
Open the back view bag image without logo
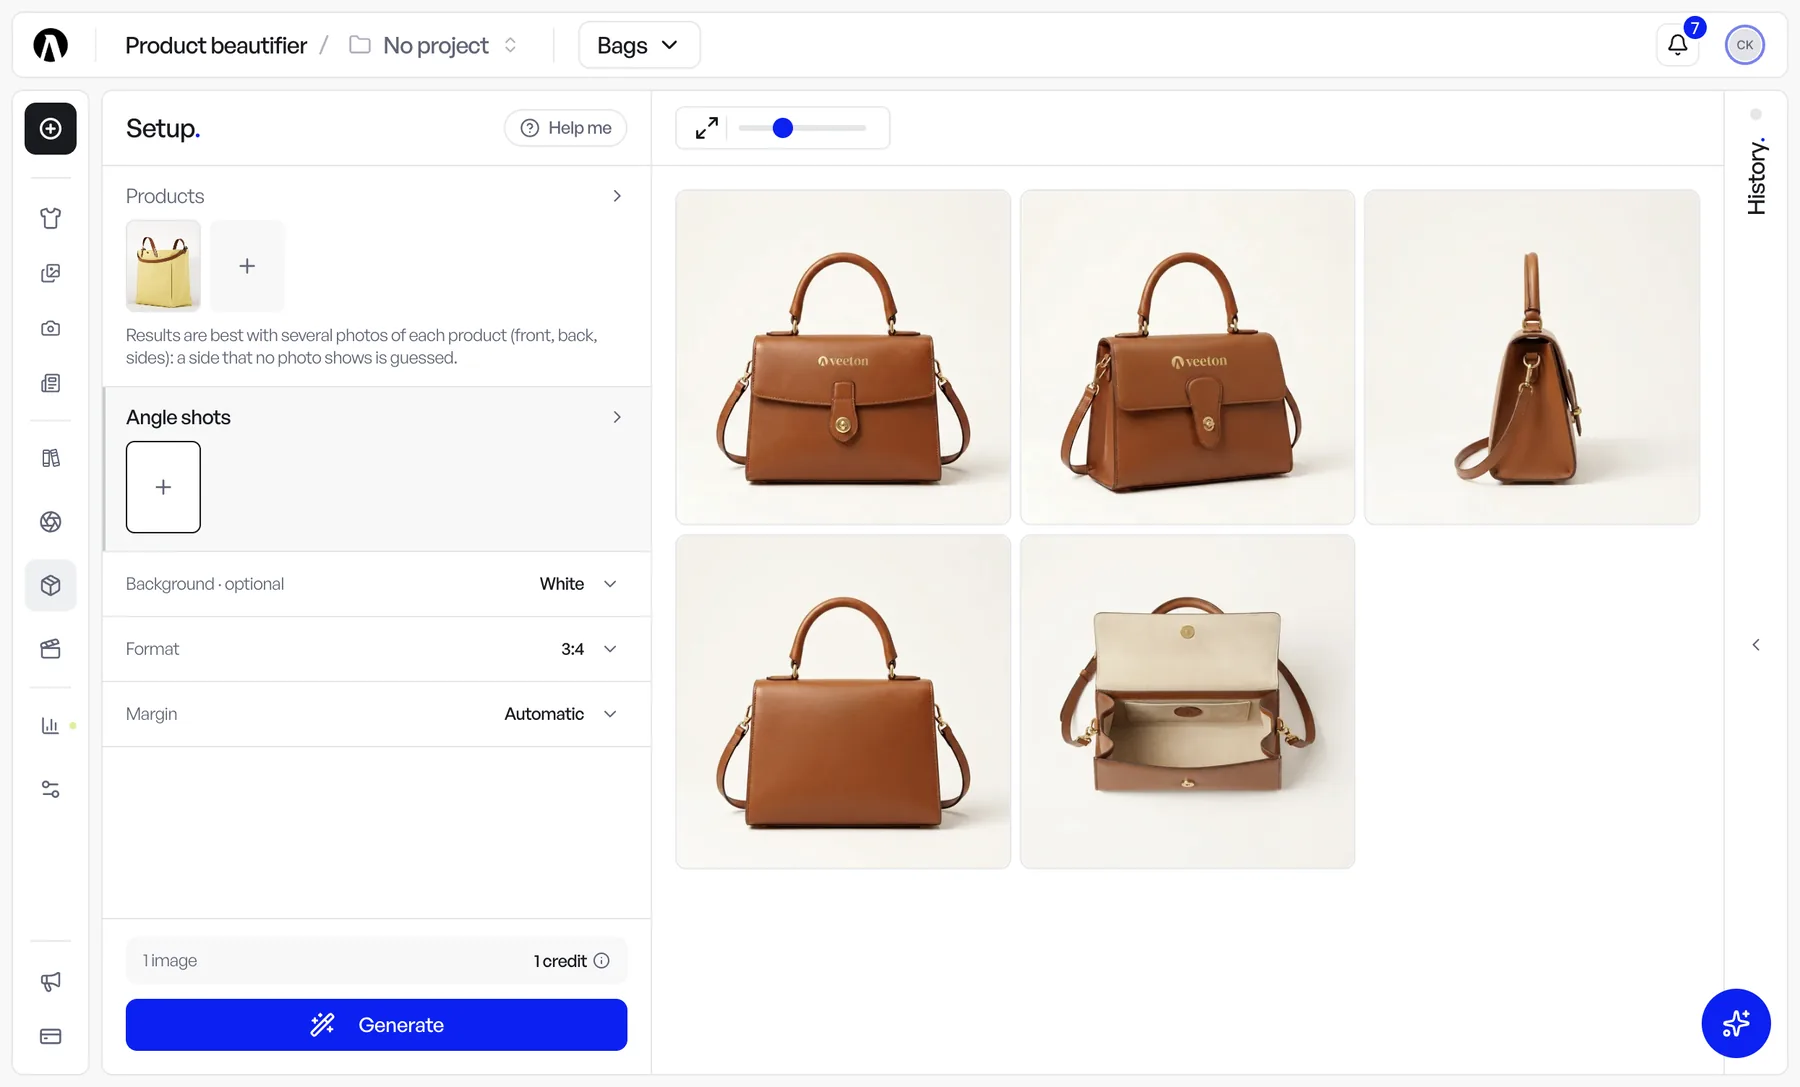coord(843,701)
